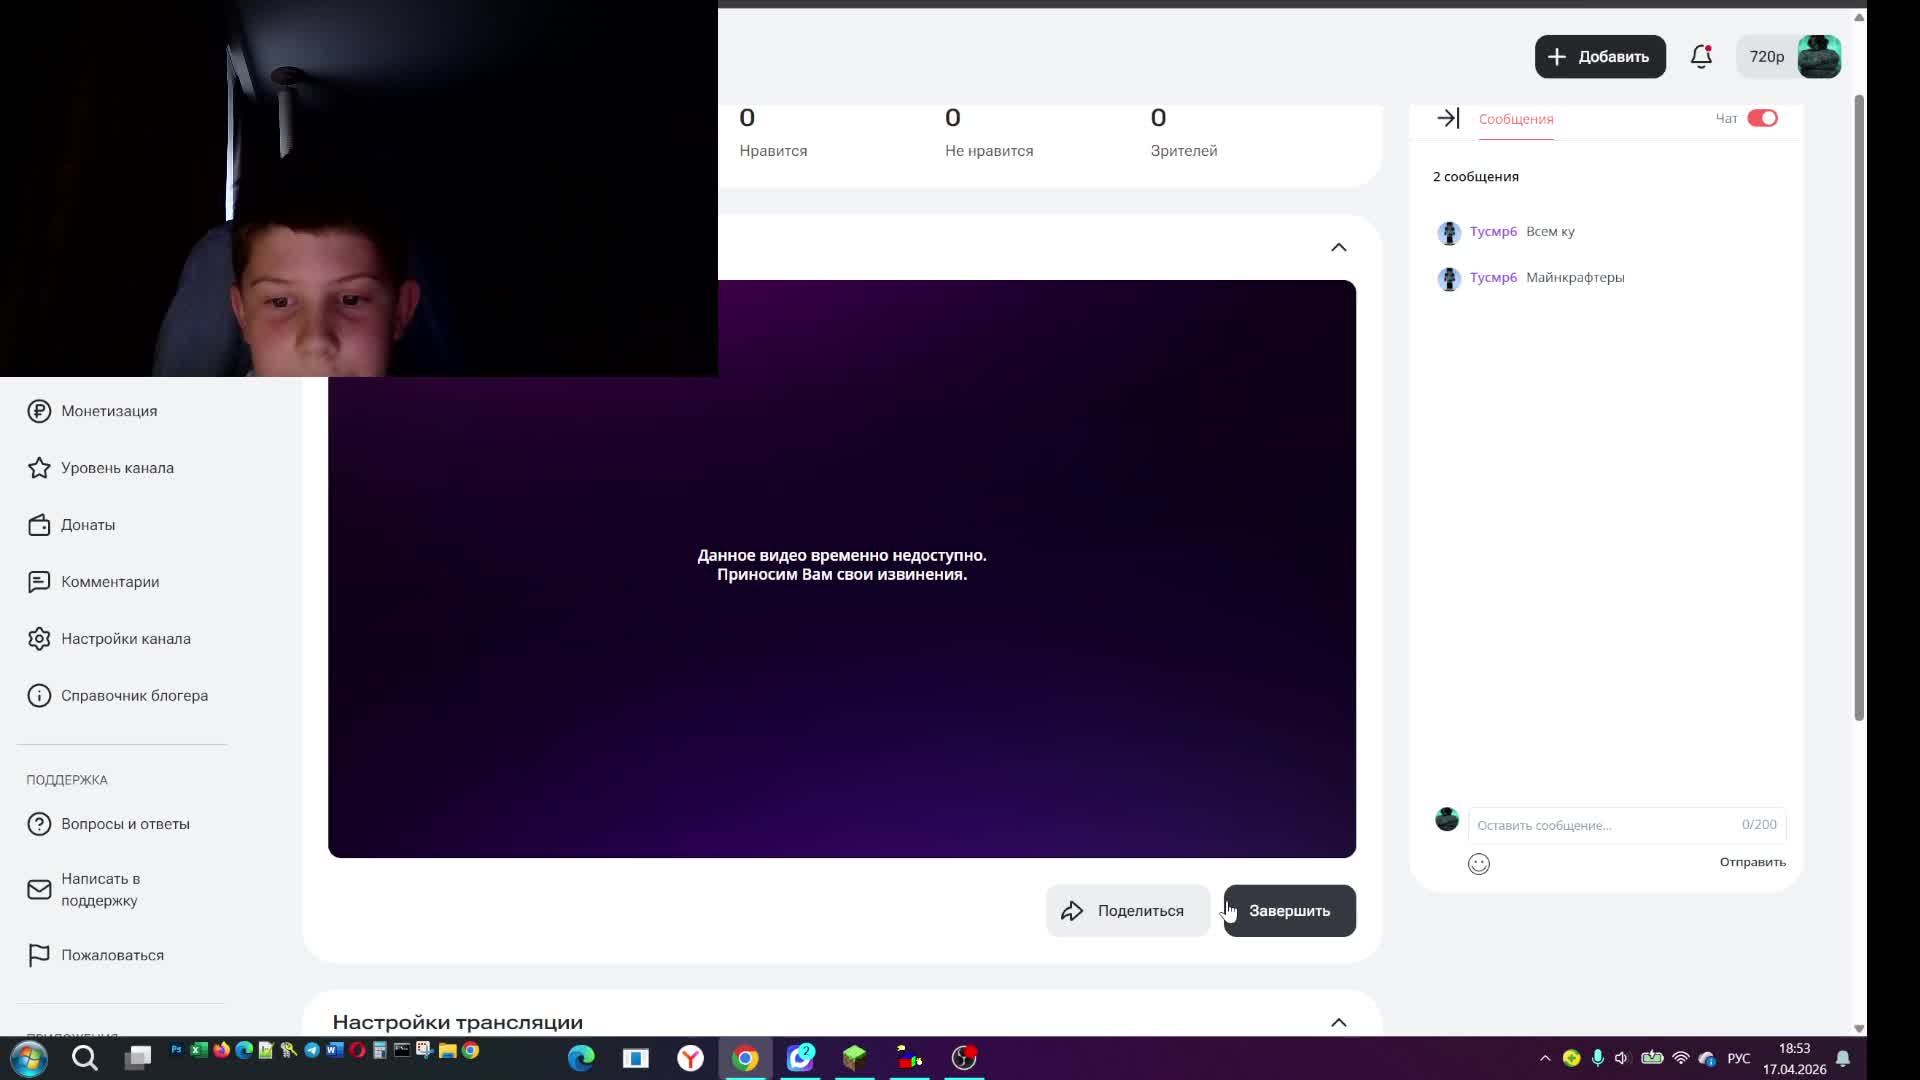The height and width of the screenshot is (1080, 1920).
Task: Open the 720p quality selector
Action: pos(1766,56)
